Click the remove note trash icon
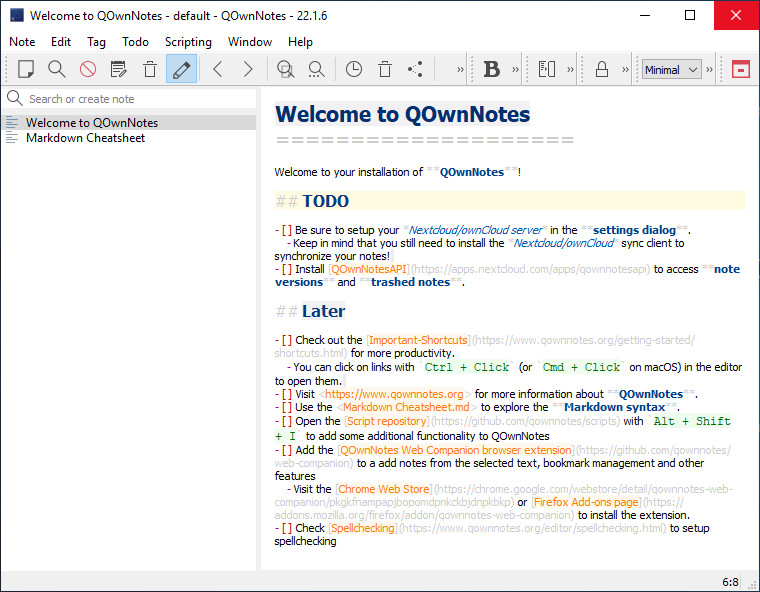This screenshot has height=592, width=760. (x=150, y=70)
